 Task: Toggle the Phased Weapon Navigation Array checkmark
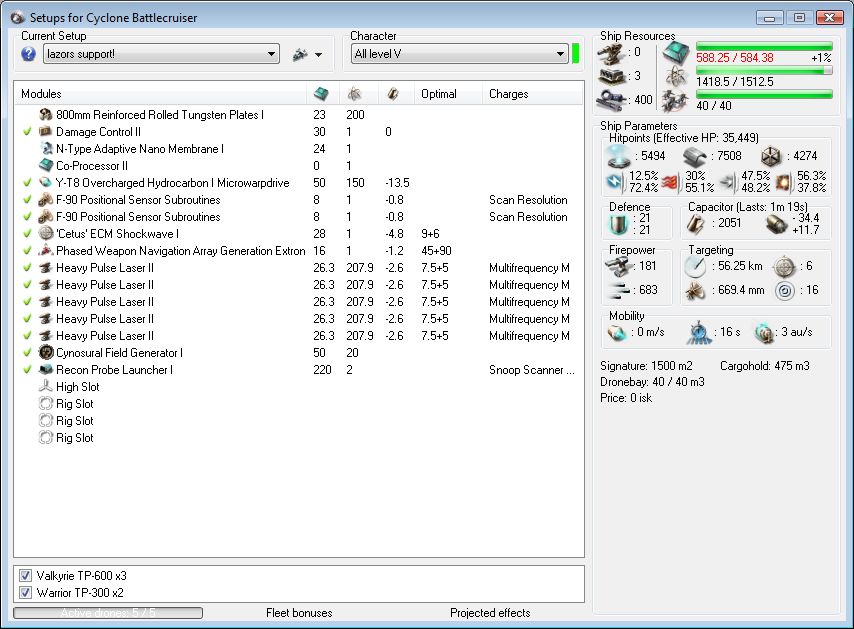pos(27,251)
